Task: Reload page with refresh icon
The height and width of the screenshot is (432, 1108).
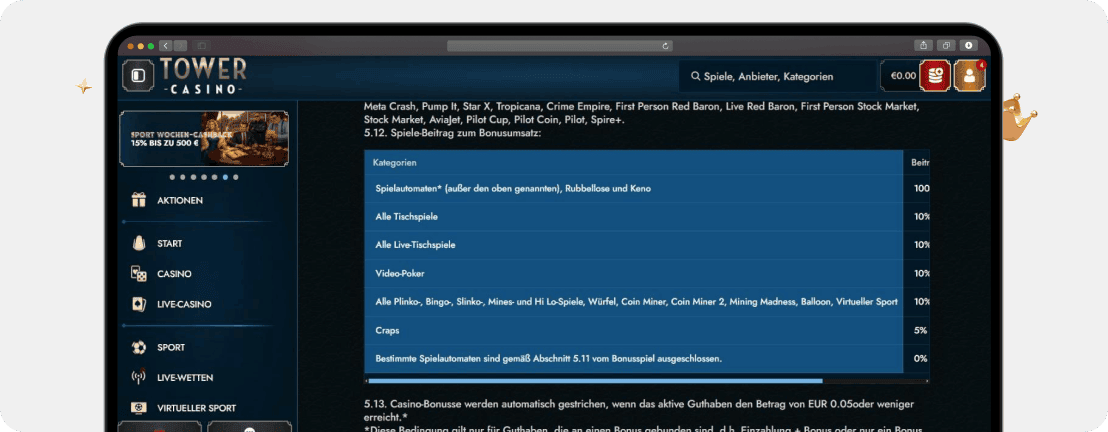Action: coord(665,45)
